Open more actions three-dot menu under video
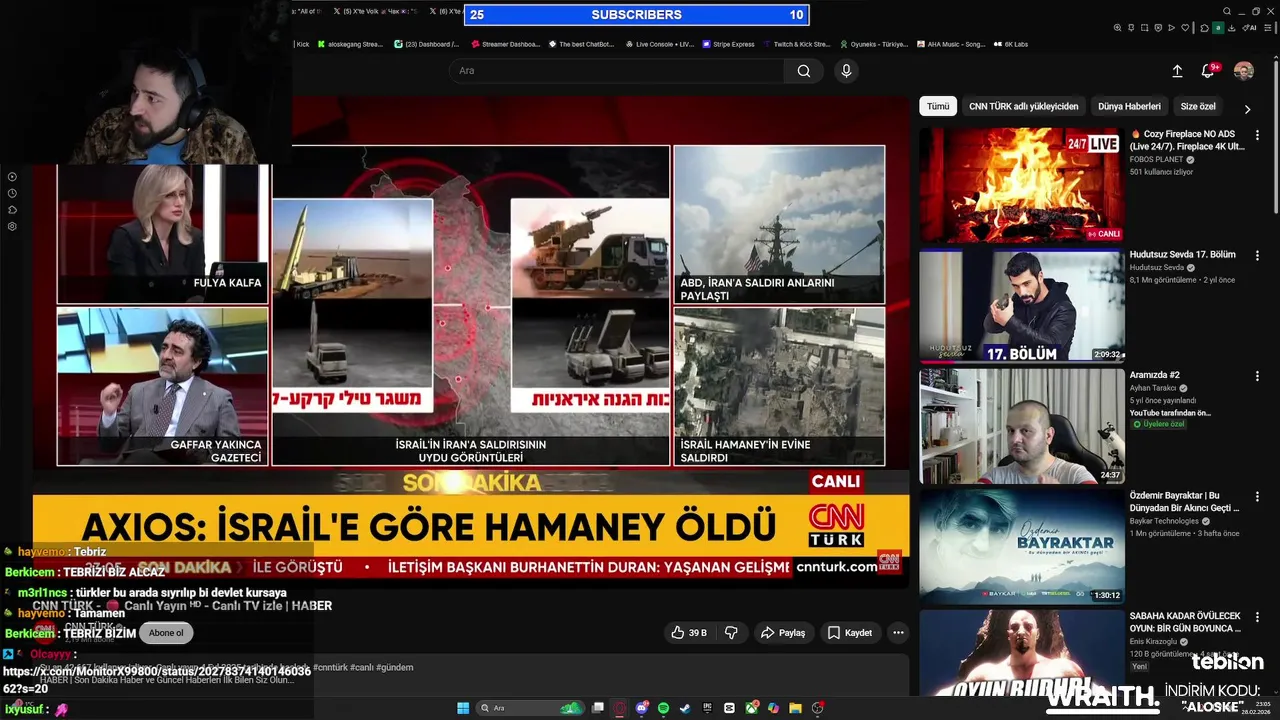1280x720 pixels. [898, 633]
